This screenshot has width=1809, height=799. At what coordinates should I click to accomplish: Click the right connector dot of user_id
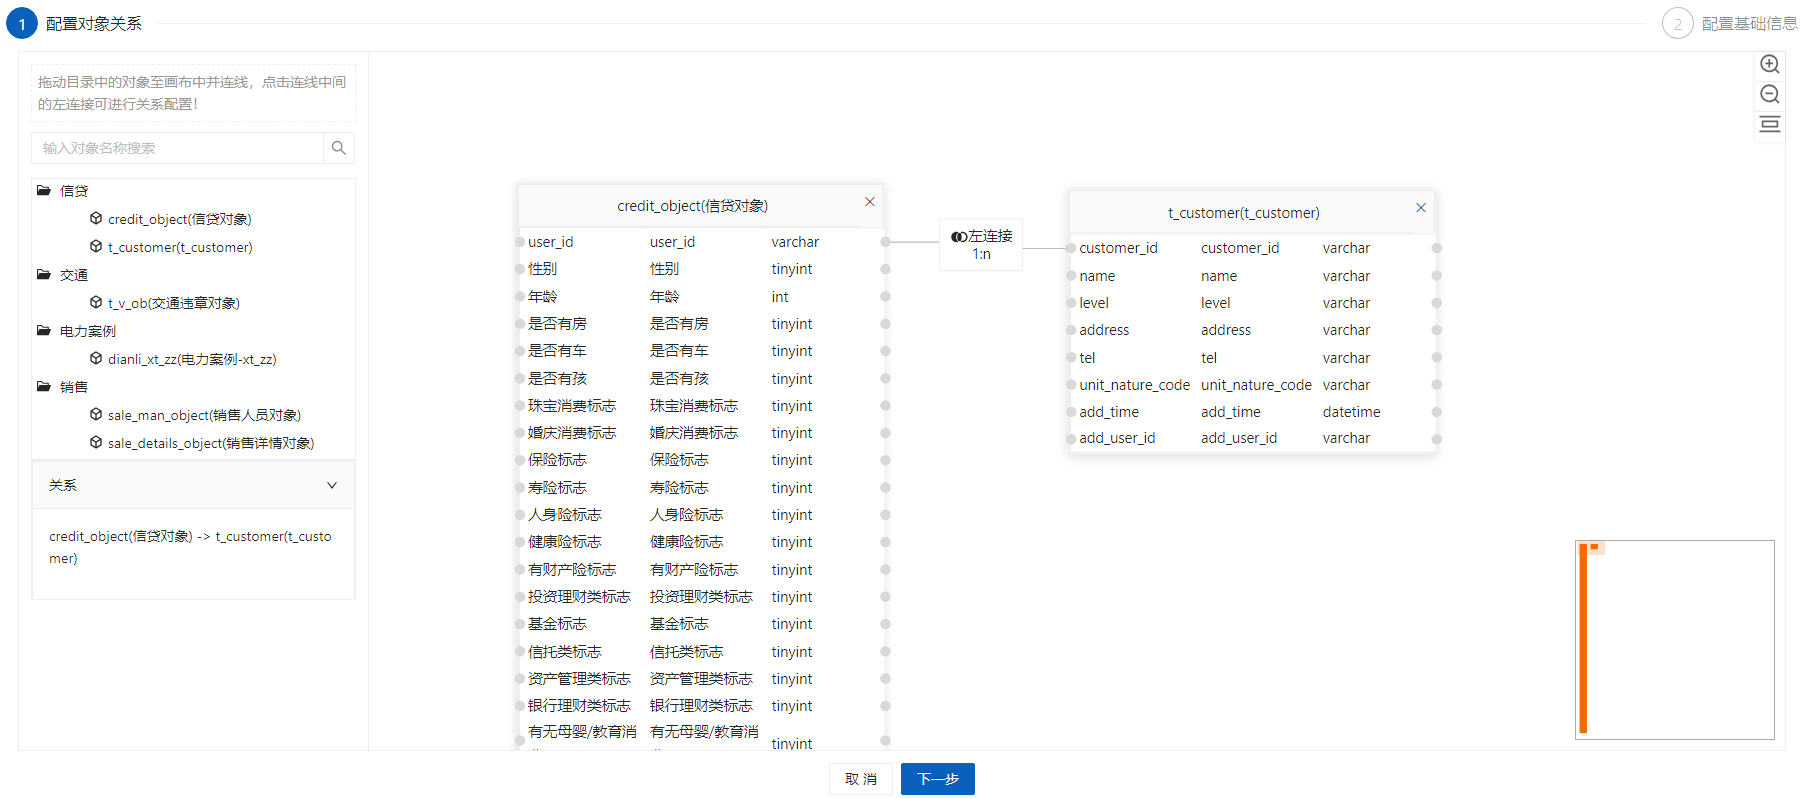coord(885,242)
